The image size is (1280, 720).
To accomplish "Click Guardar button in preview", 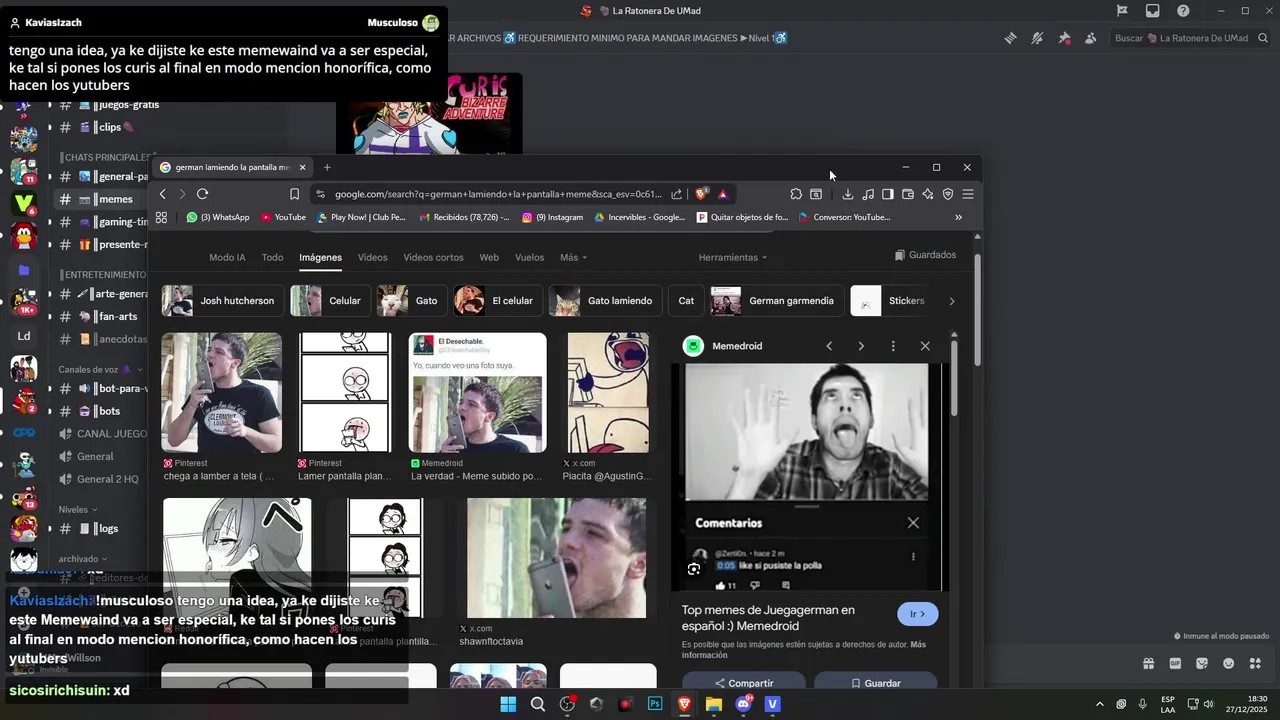I will [875, 683].
